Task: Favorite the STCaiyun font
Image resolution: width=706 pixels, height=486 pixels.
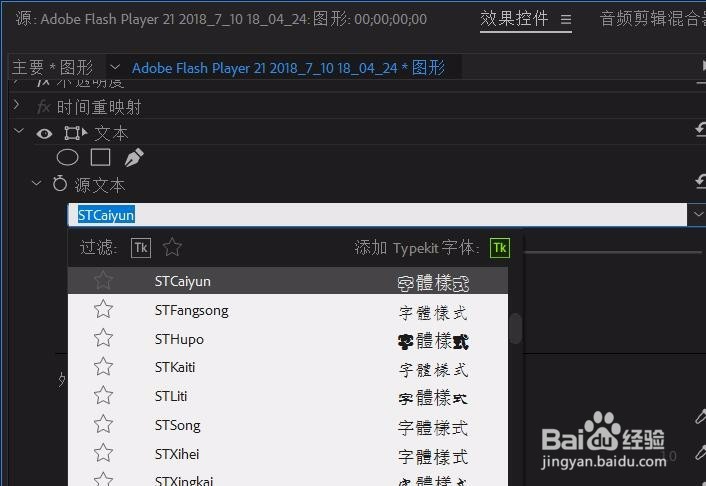Action: pos(104,280)
